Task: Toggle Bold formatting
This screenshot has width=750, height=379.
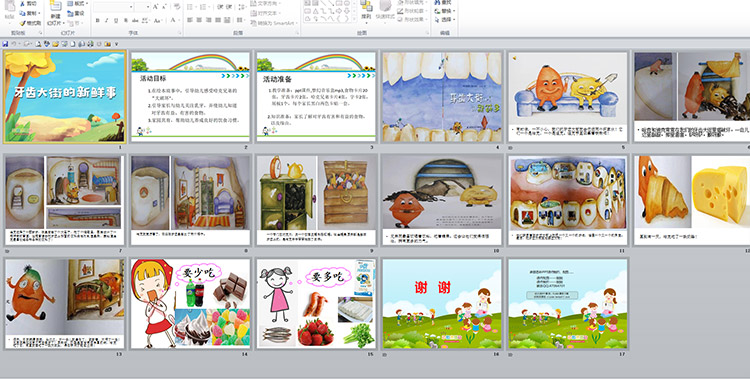Action: (98, 20)
